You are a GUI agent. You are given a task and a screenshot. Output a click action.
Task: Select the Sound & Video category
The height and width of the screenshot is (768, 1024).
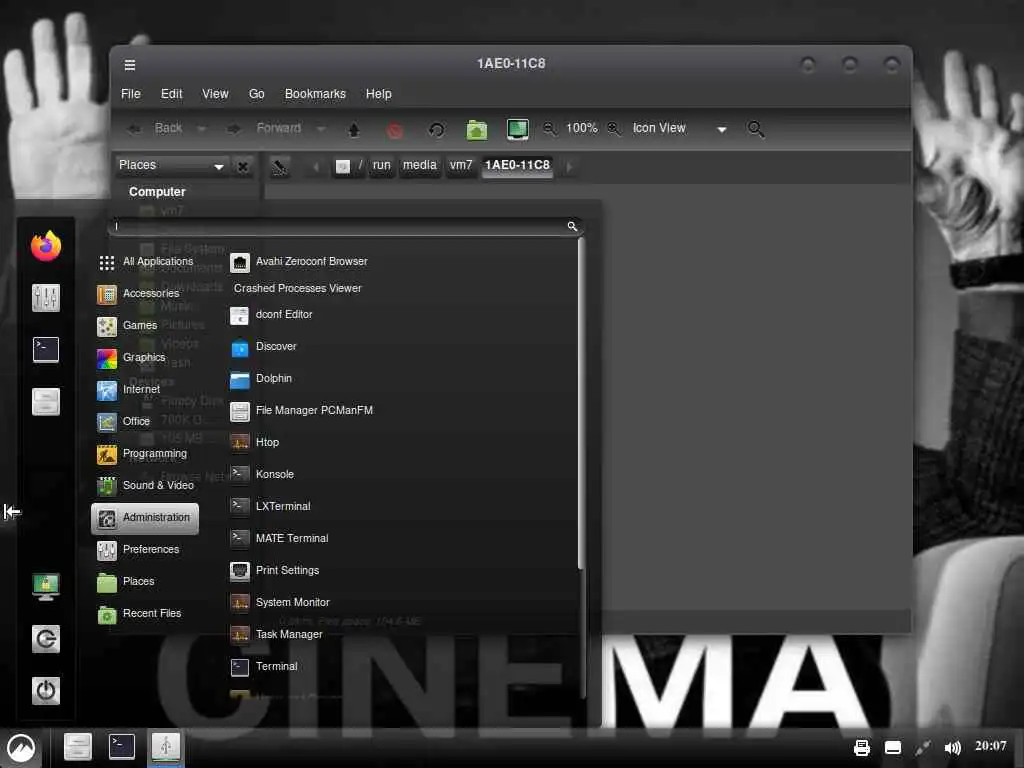(146, 486)
